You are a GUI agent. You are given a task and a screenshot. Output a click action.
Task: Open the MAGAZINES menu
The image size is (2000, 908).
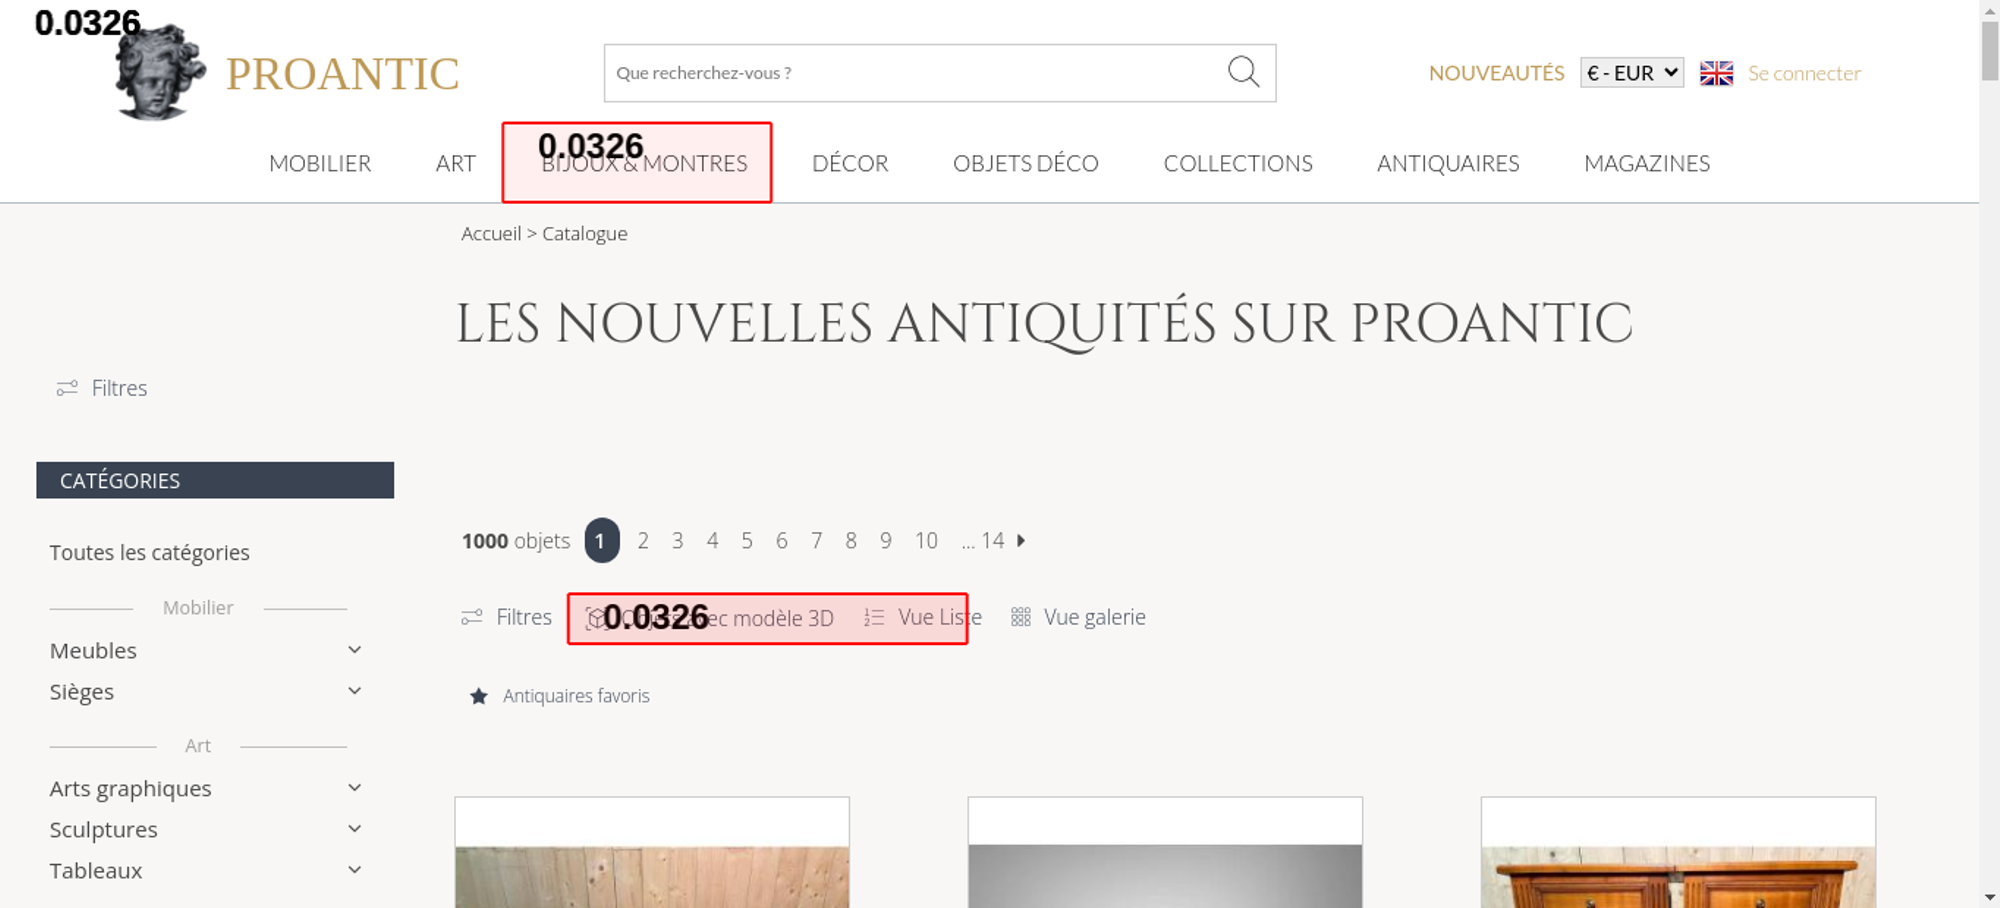tap(1647, 163)
